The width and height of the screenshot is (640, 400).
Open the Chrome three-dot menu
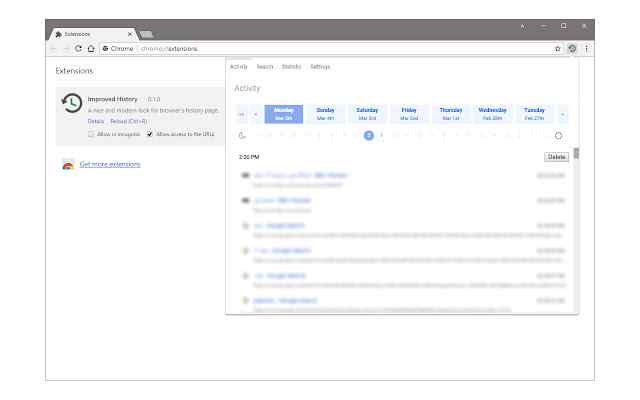pos(587,49)
